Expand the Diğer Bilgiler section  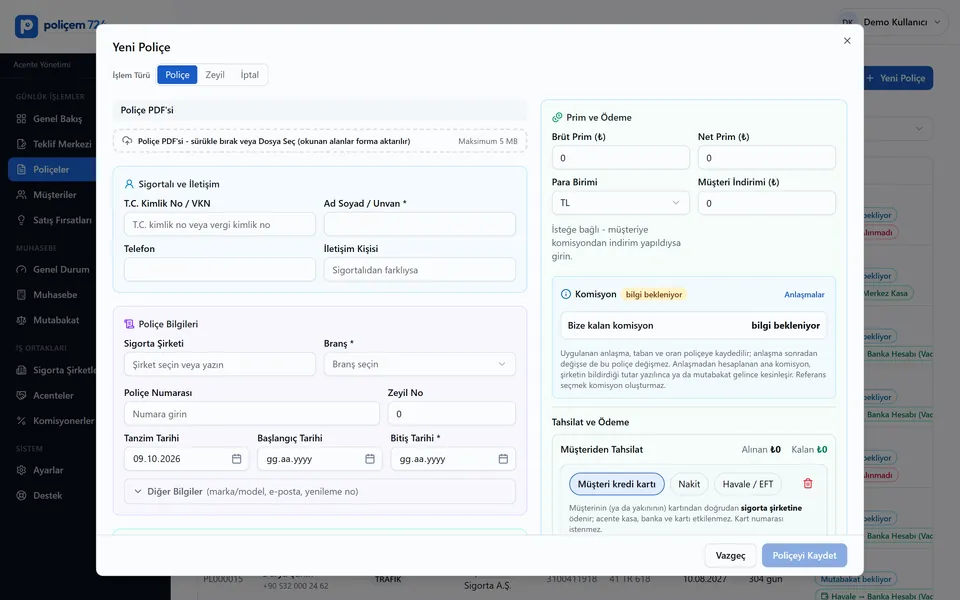click(x=320, y=491)
